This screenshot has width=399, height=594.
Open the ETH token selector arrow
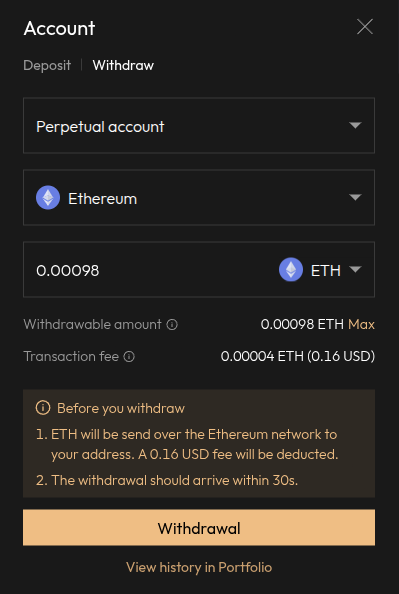(x=355, y=269)
